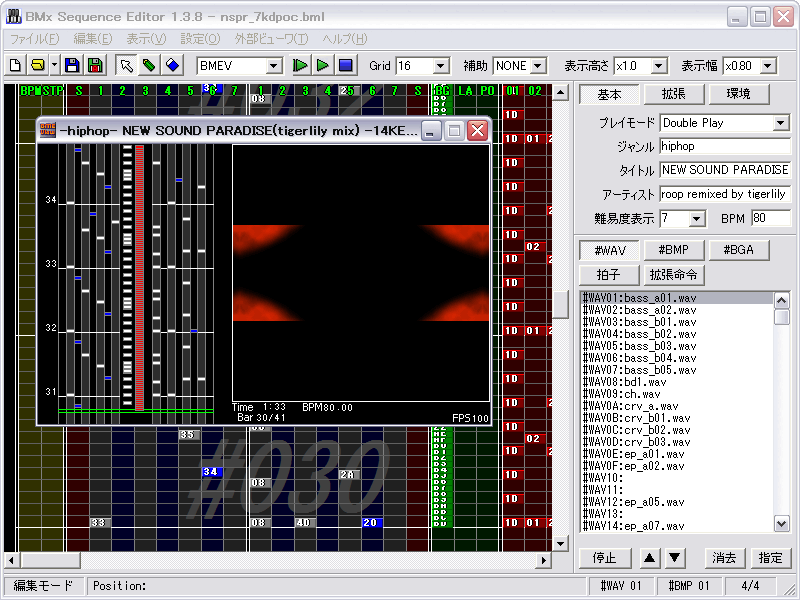Save the file using blue floppy icon
The width and height of the screenshot is (800, 600).
tap(72, 66)
